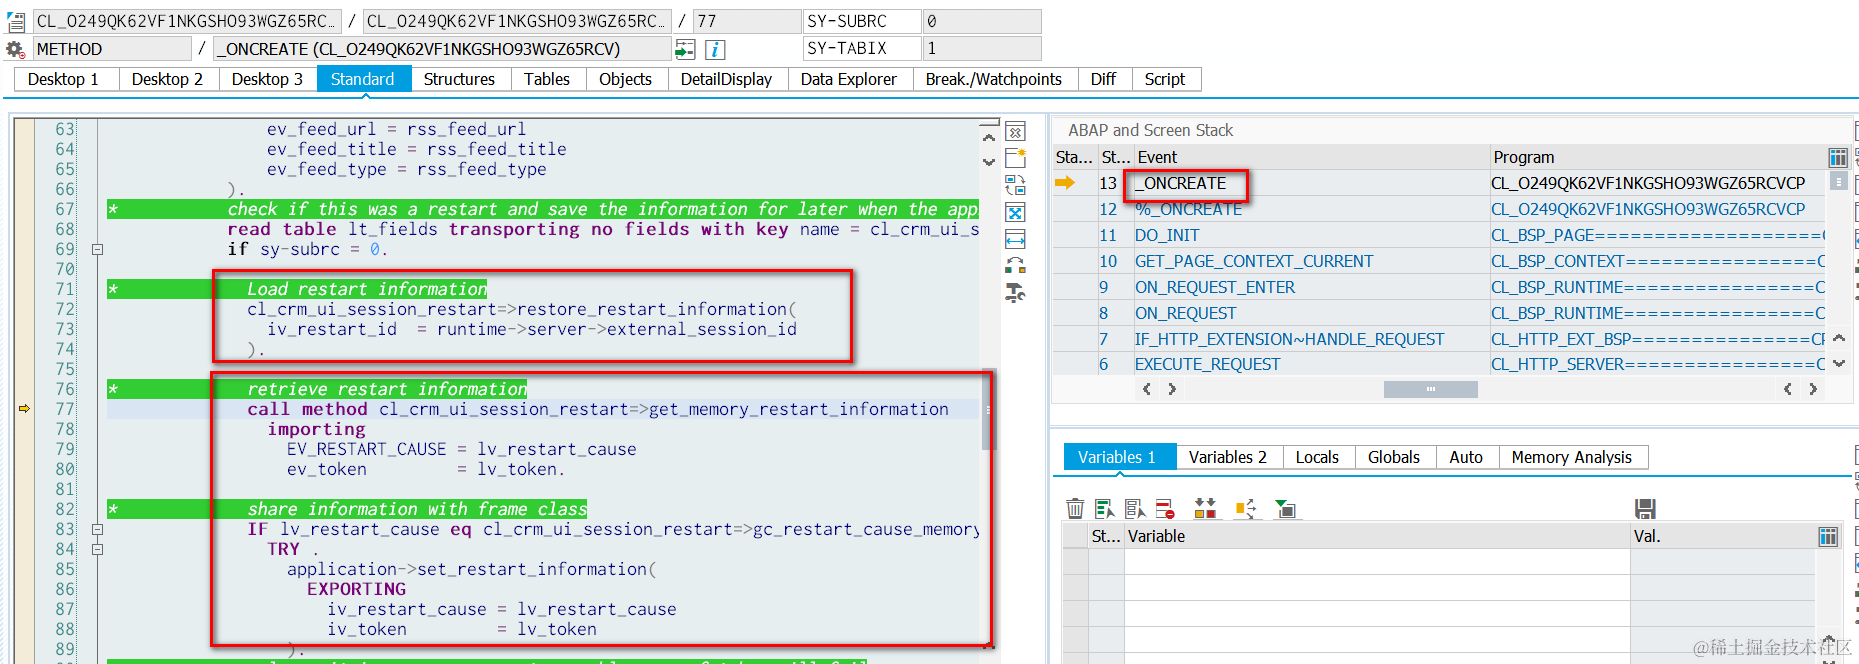Click the green select-all rows icon
The height and width of the screenshot is (664, 1859).
click(1104, 509)
